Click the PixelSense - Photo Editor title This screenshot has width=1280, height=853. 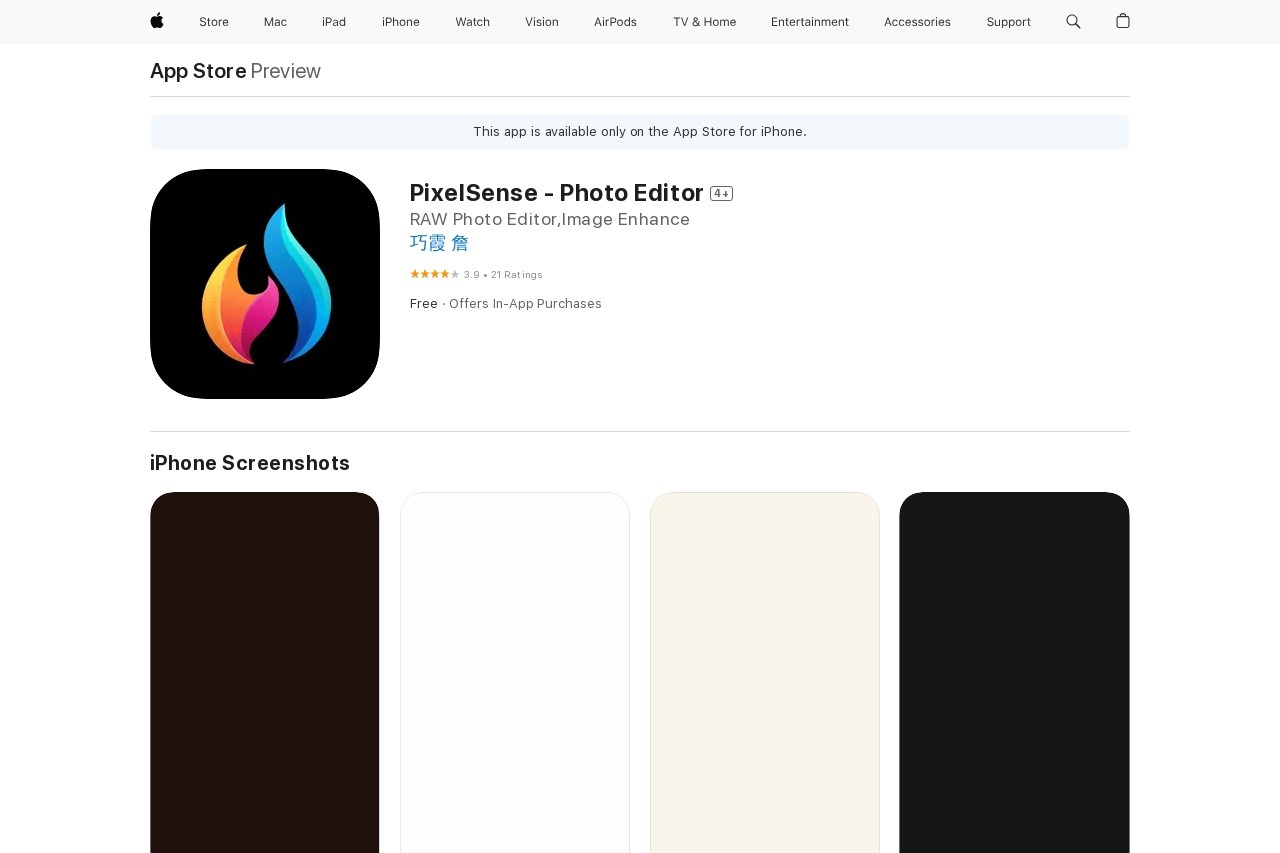point(557,193)
